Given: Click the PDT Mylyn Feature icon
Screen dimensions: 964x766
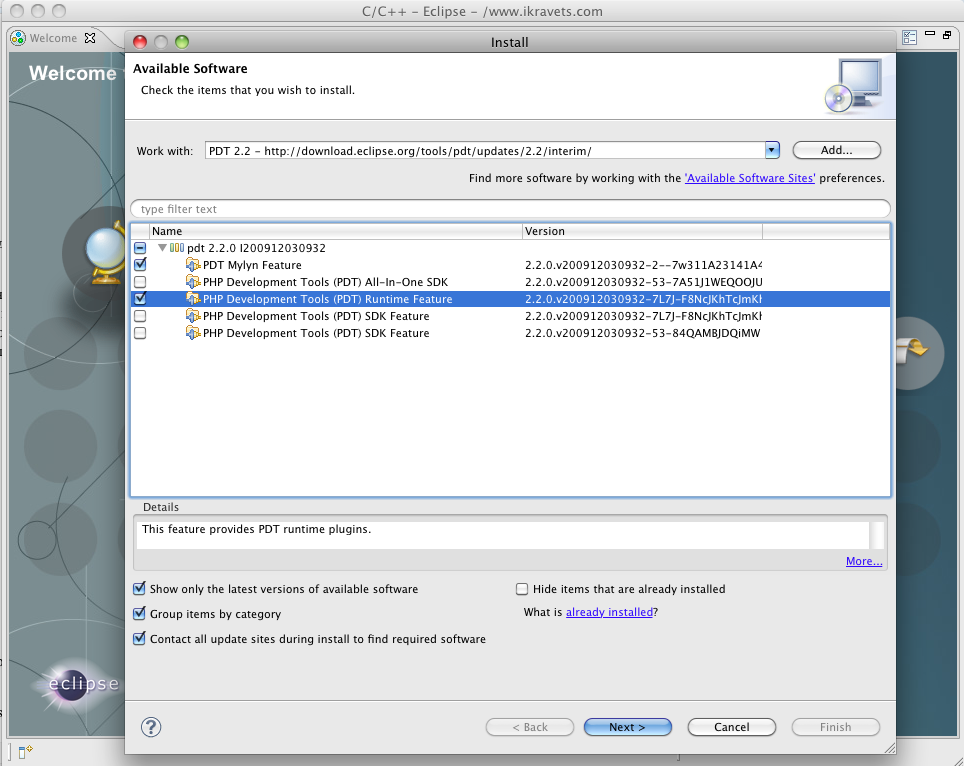Looking at the screenshot, I should 193,265.
